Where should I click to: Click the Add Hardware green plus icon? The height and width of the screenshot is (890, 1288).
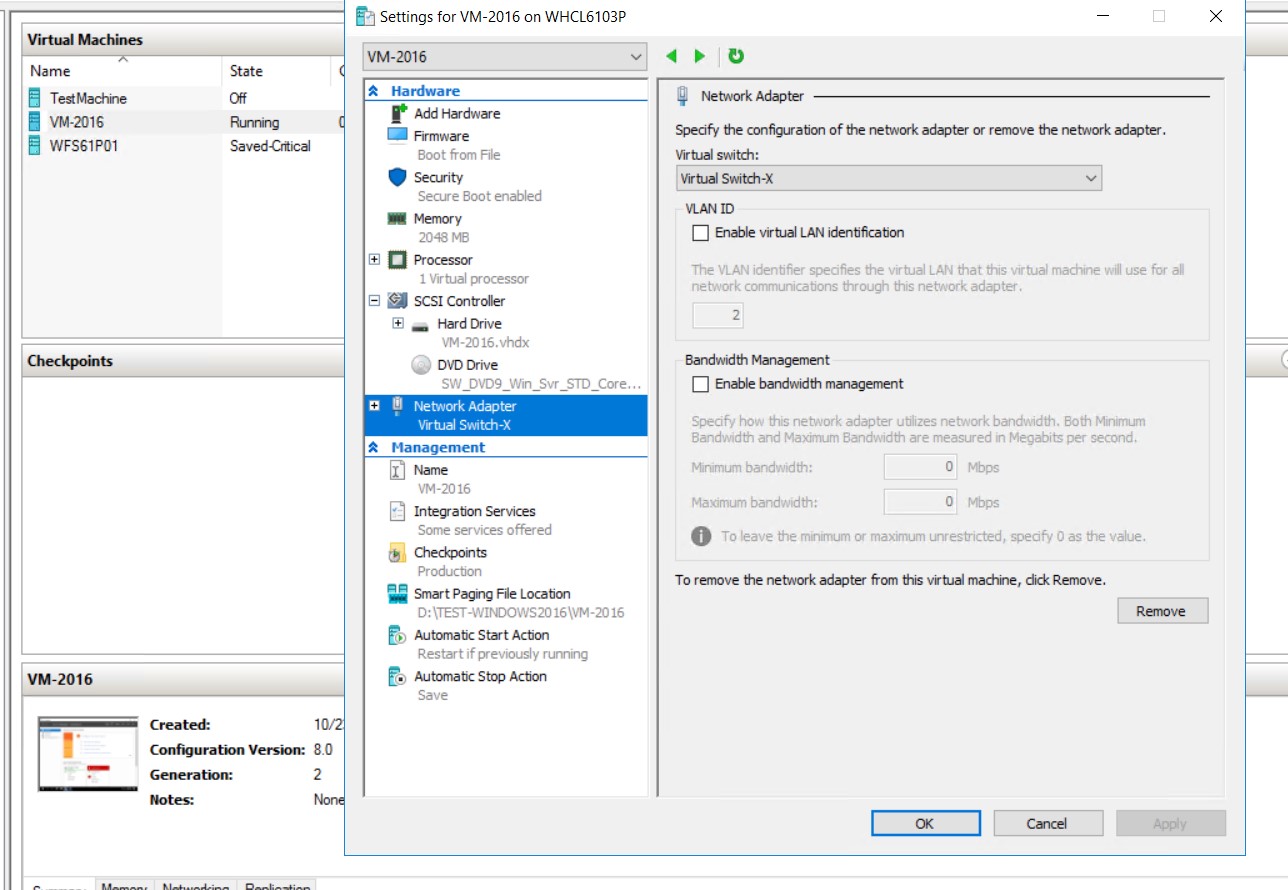(x=396, y=113)
